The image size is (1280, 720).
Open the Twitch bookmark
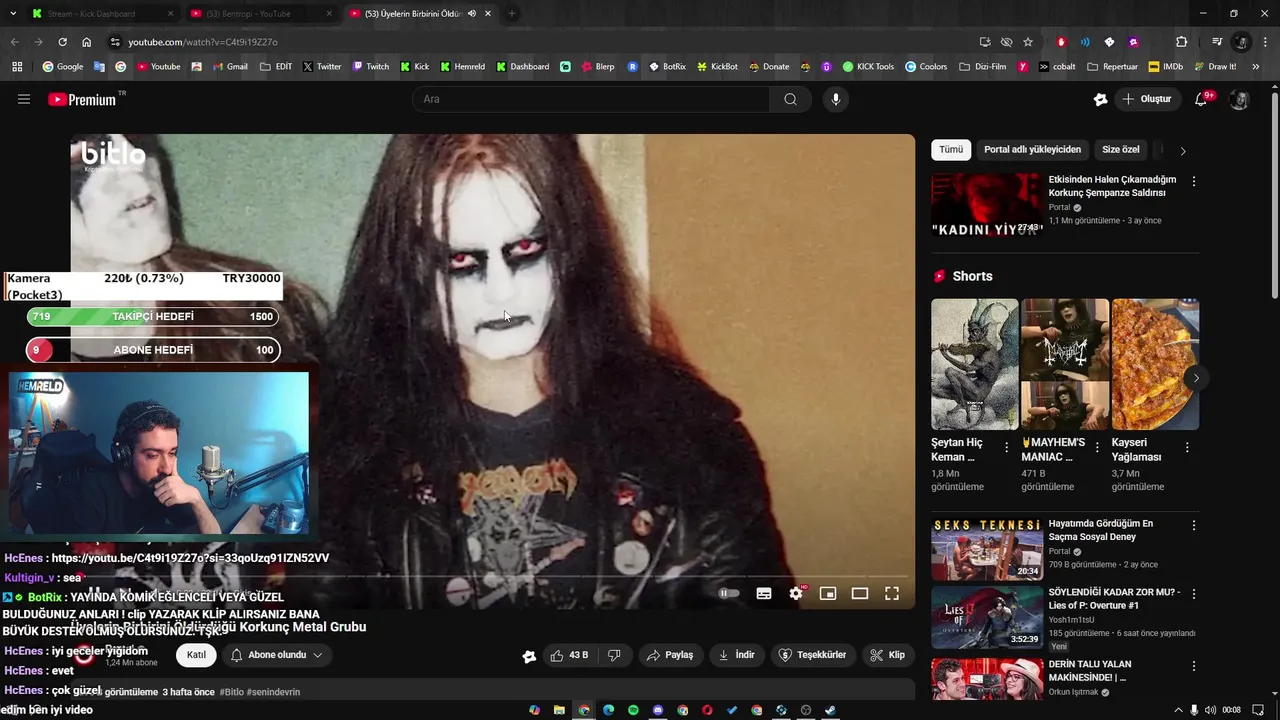click(x=370, y=67)
